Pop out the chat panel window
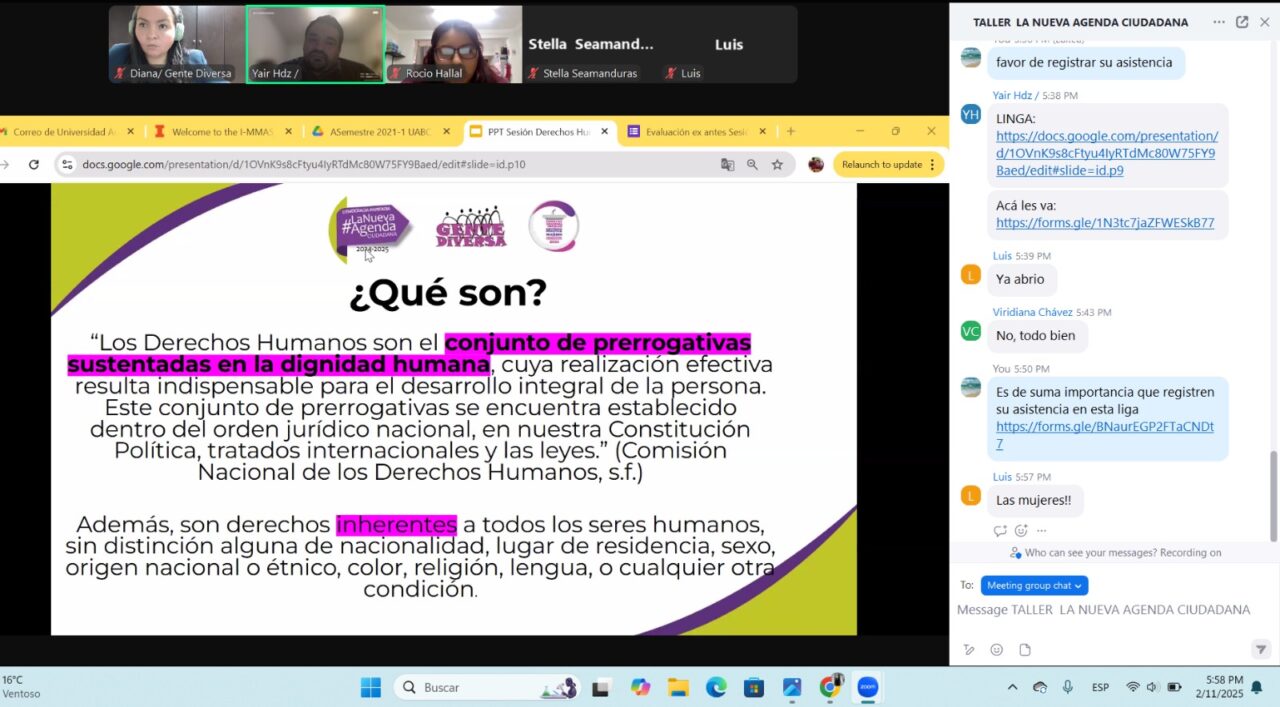The width and height of the screenshot is (1280, 707). pyautogui.click(x=1242, y=22)
